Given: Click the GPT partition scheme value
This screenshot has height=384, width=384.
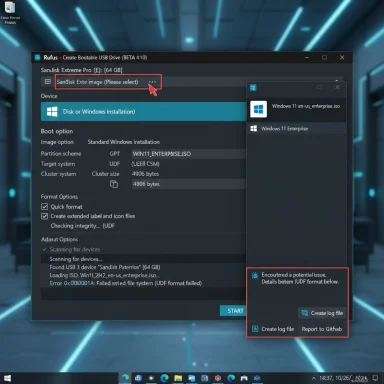Looking at the screenshot, I should [114, 154].
